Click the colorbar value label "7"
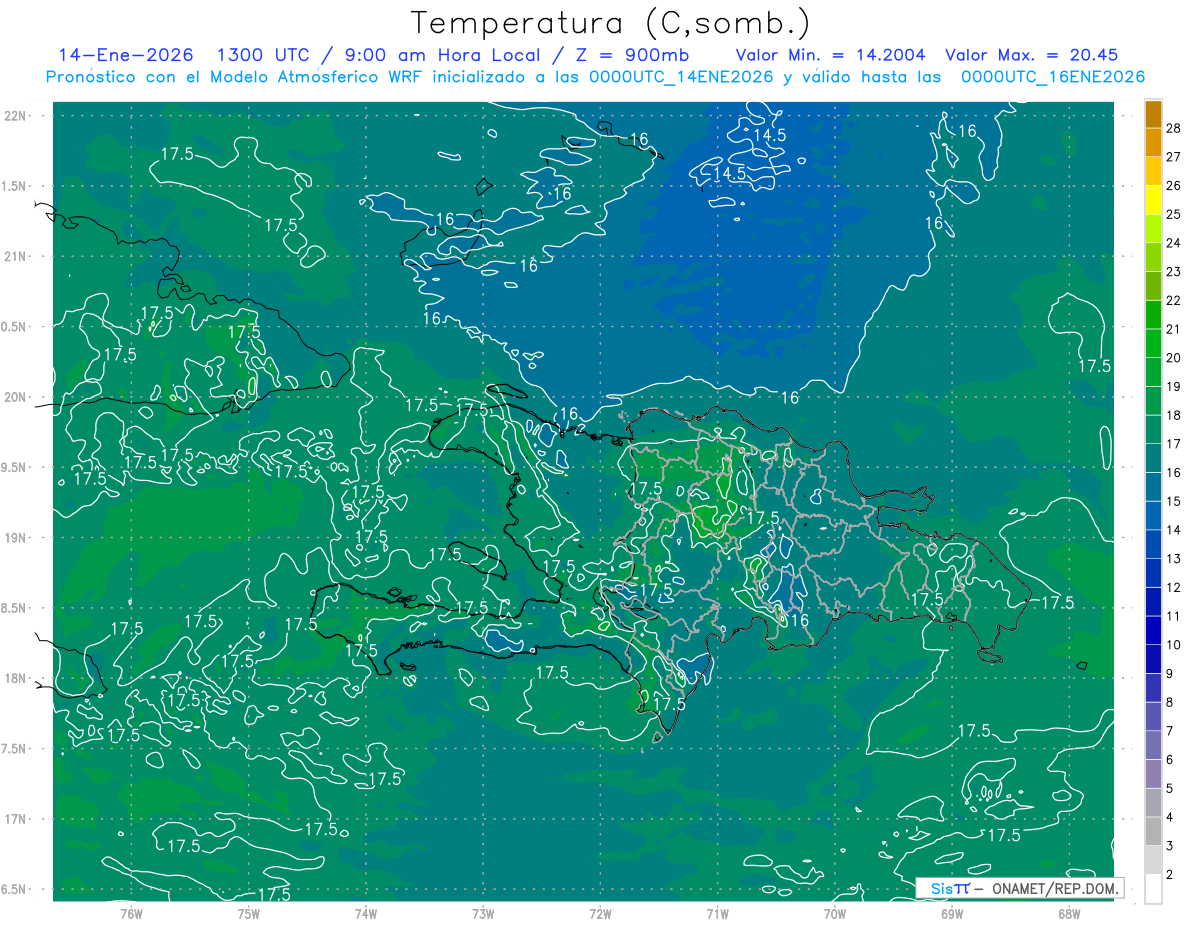1200x927 pixels. 1171,731
